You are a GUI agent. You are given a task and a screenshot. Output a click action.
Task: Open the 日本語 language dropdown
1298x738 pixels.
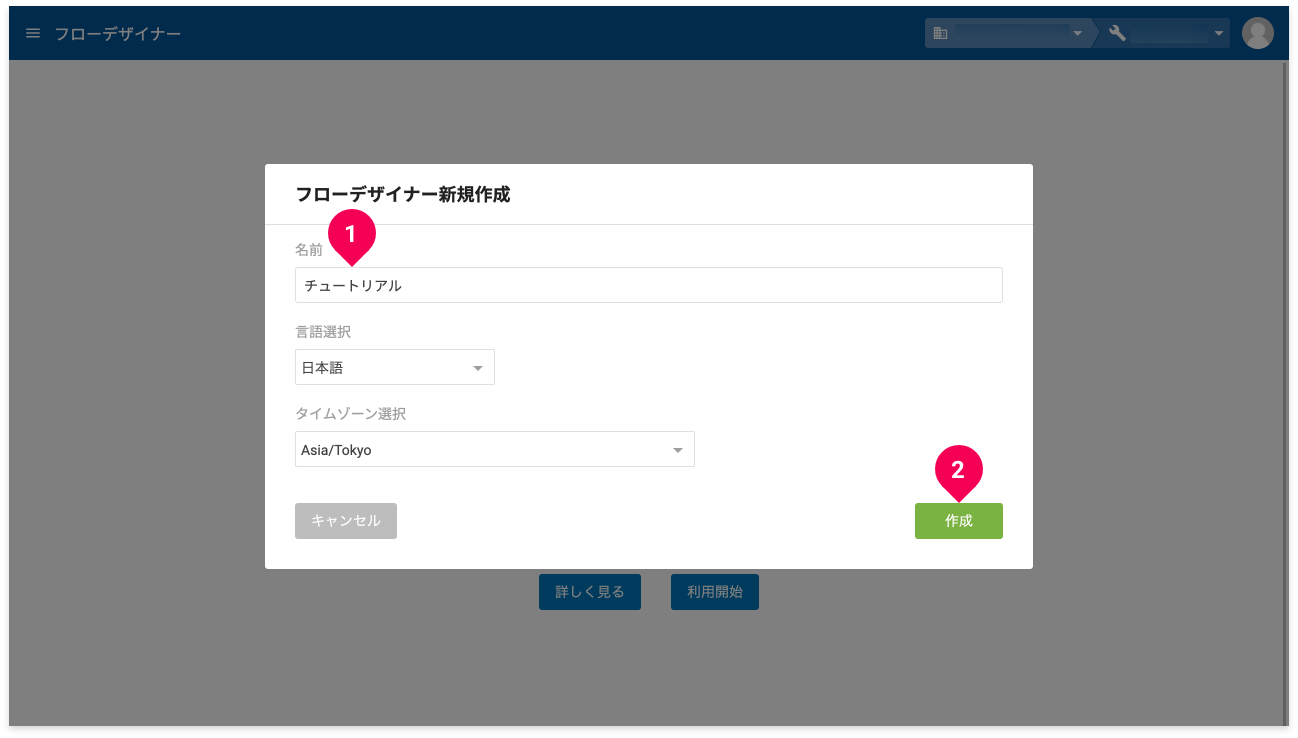(x=395, y=367)
